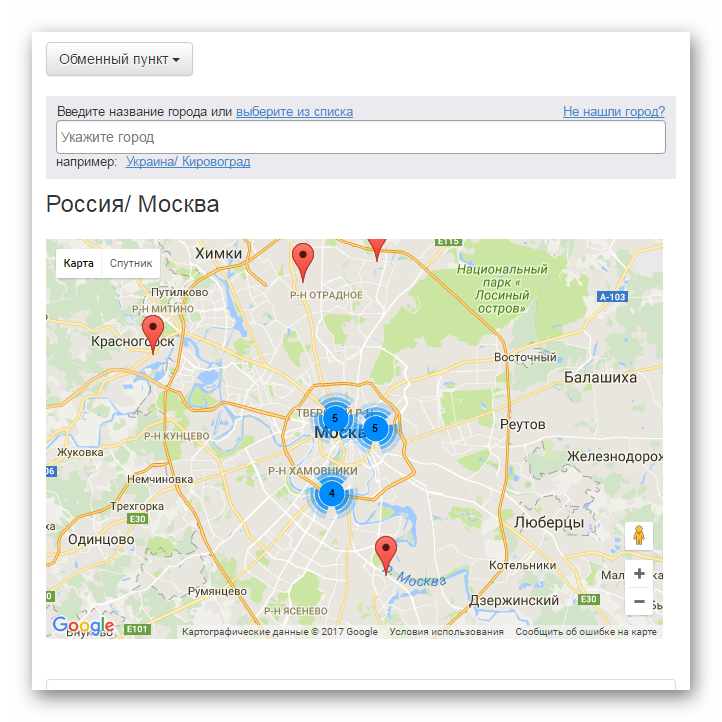
Task: Click the Котельники label on the map
Action: click(x=523, y=565)
